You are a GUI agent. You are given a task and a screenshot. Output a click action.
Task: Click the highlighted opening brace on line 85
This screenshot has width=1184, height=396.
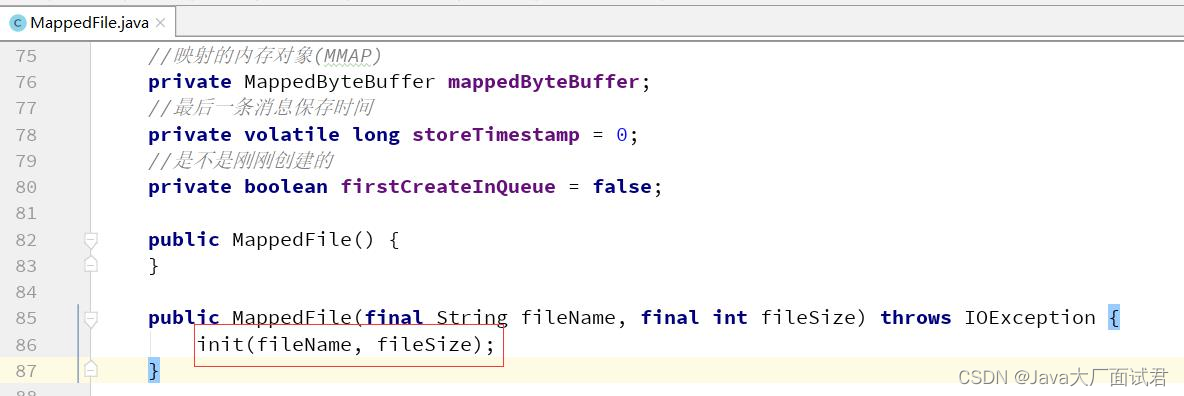[x=1114, y=317]
